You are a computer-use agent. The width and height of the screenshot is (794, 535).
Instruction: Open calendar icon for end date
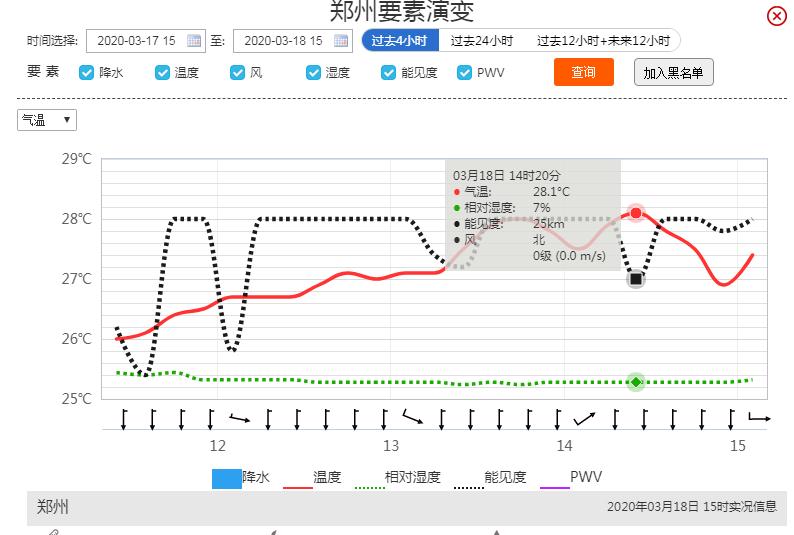[342, 41]
